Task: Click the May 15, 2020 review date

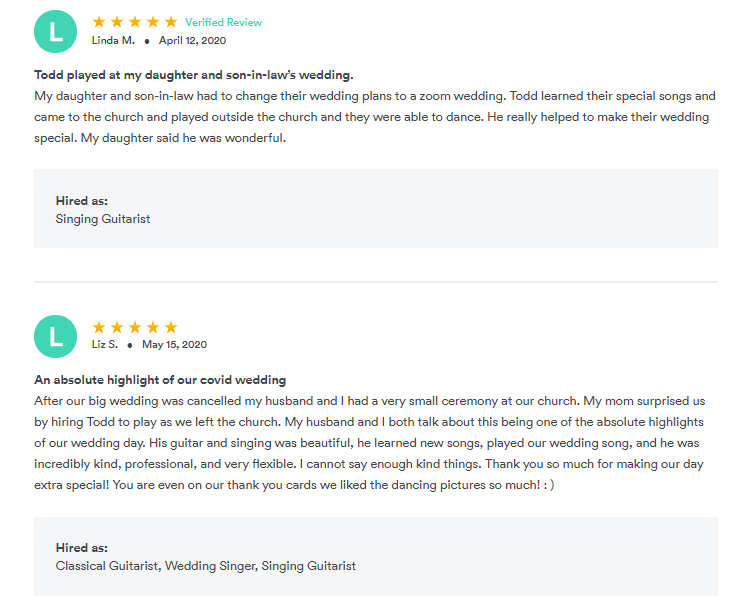Action: coord(174,345)
